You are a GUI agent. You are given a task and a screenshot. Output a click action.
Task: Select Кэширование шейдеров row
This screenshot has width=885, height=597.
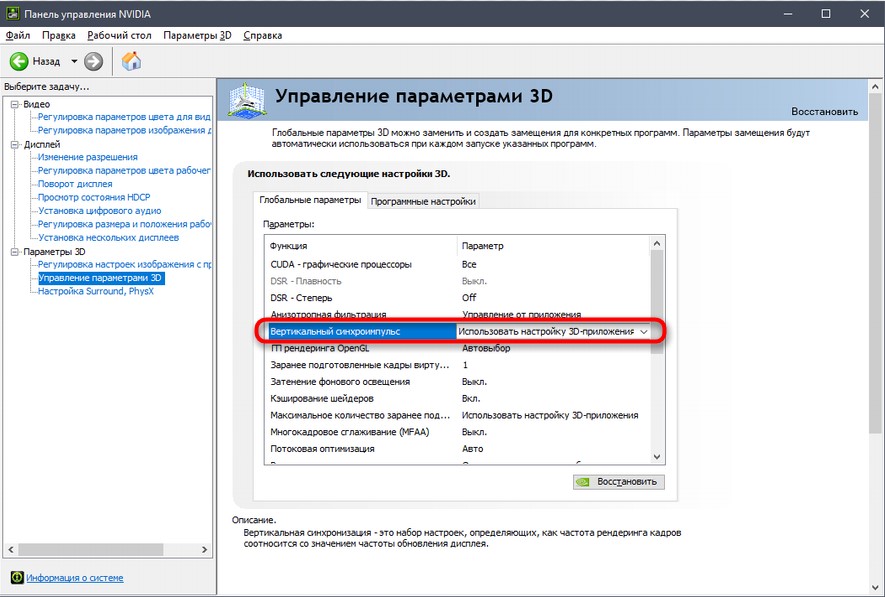click(x=457, y=398)
